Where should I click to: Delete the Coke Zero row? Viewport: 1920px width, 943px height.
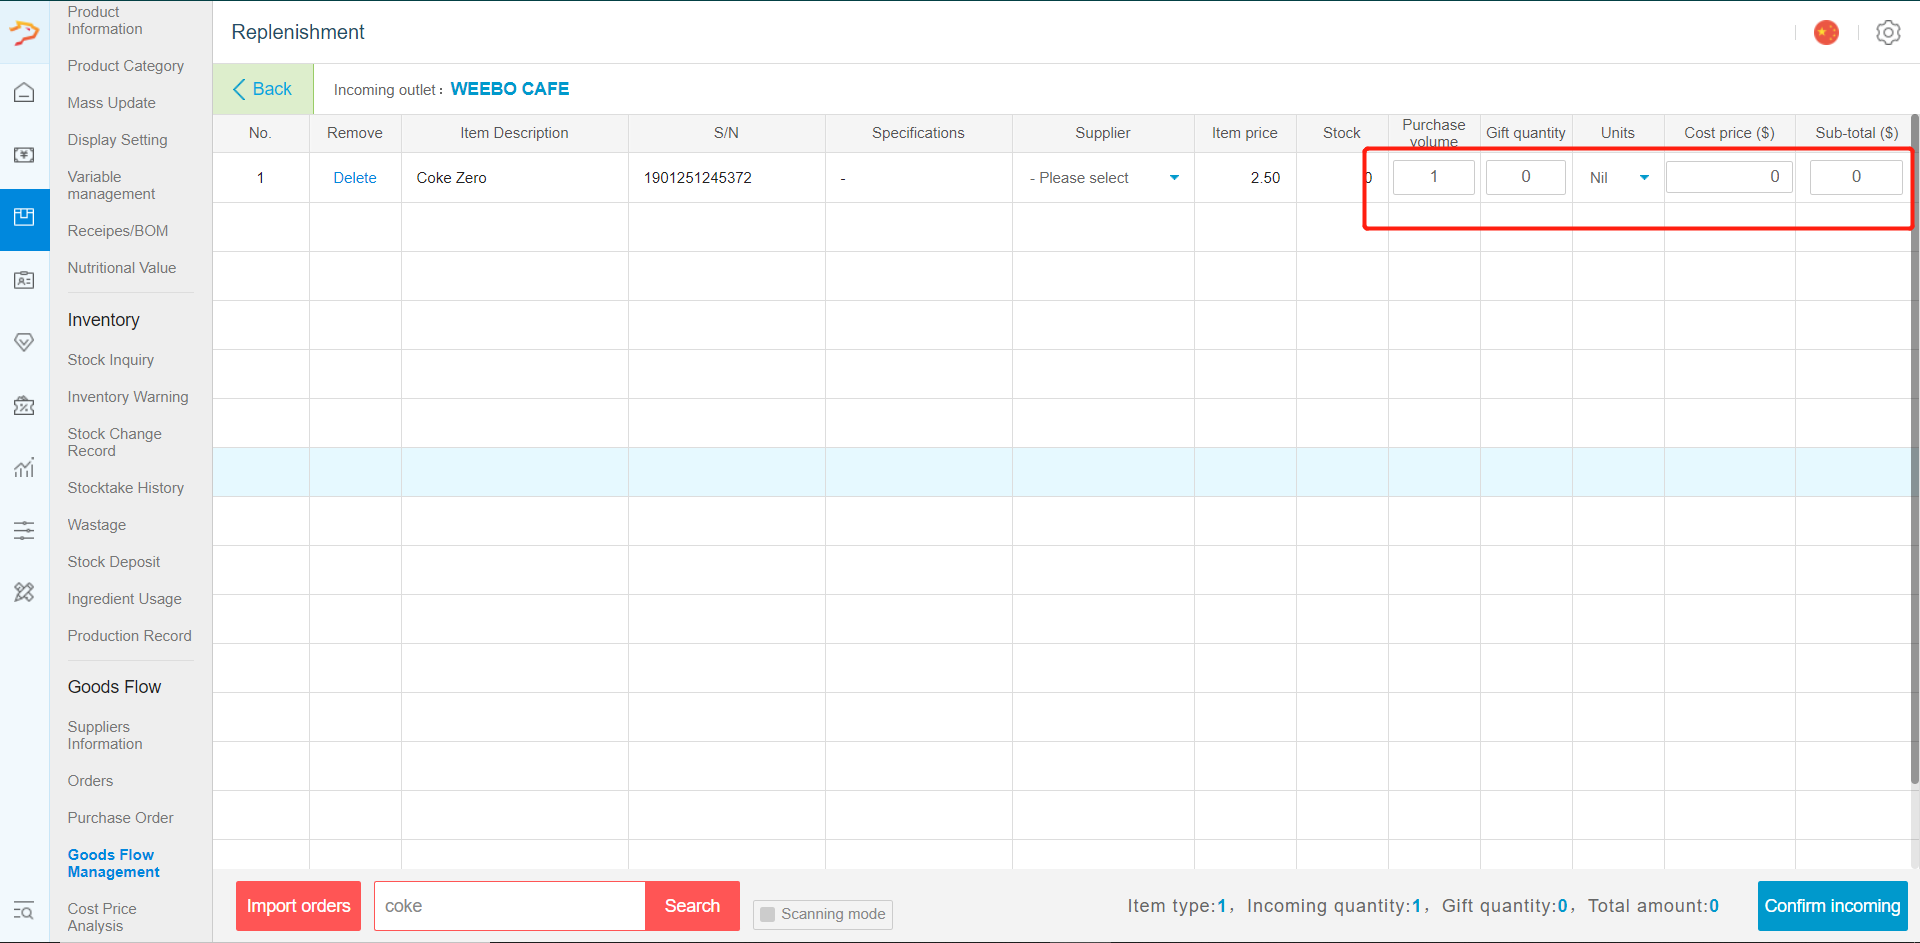tap(355, 178)
